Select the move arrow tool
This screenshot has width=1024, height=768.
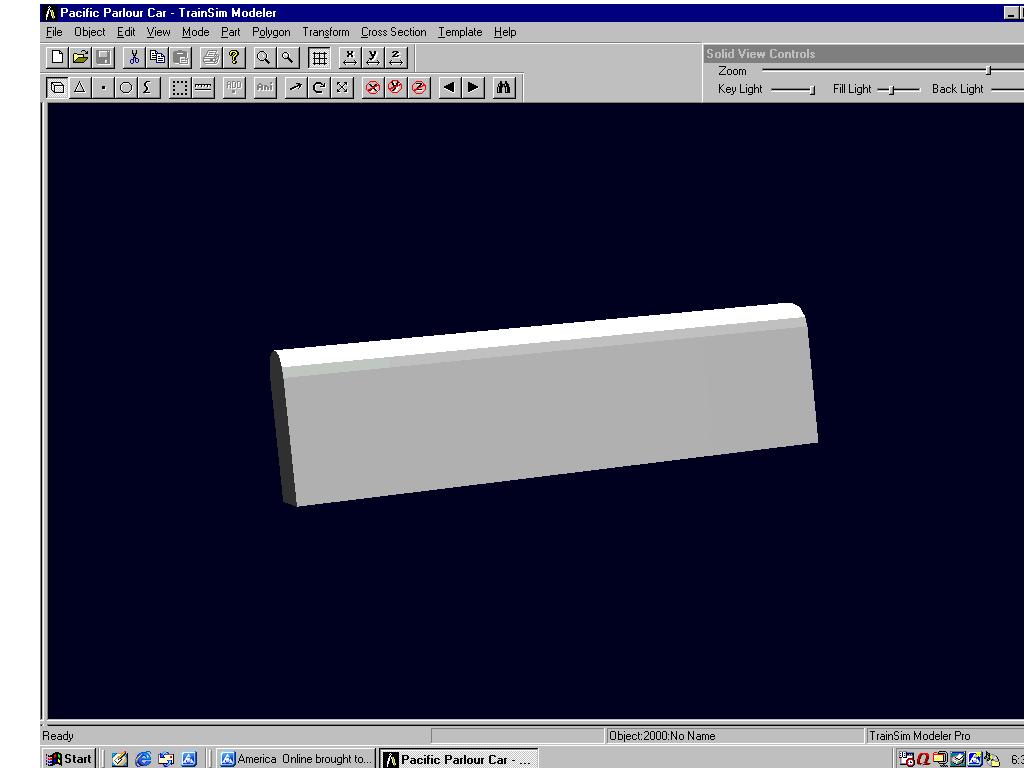tap(295, 88)
